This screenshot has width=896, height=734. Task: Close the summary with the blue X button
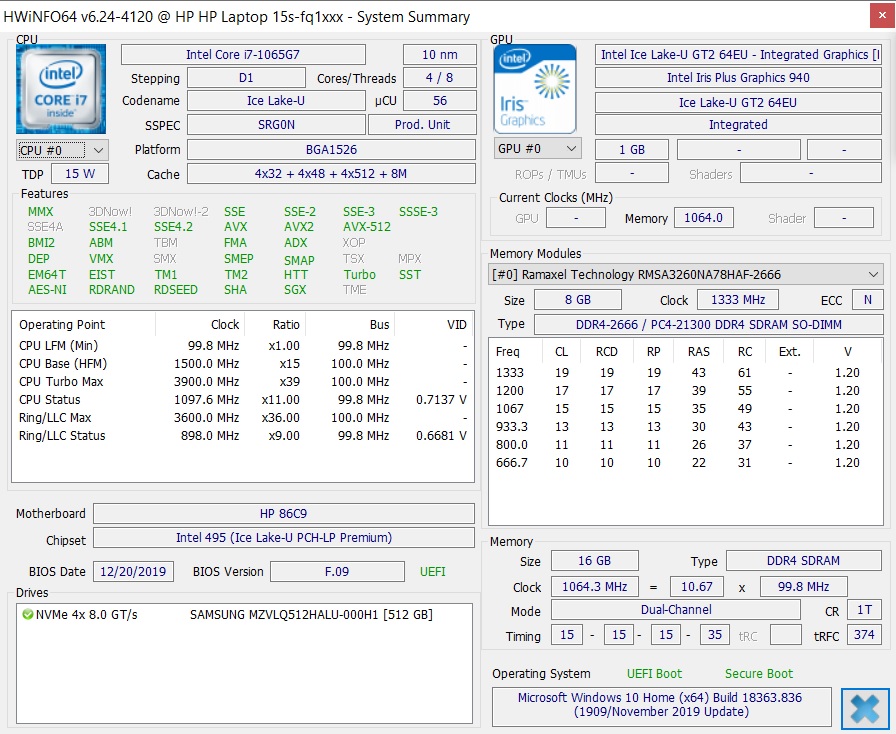pos(865,709)
